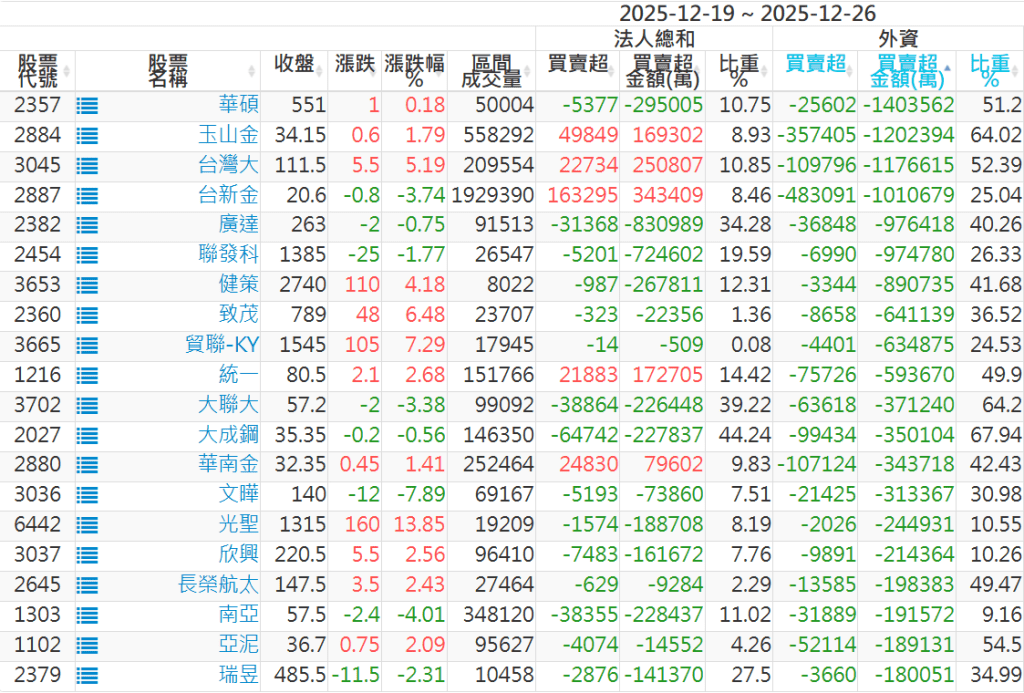Sort by 外資 買賣超金額(萬) header

906,71
